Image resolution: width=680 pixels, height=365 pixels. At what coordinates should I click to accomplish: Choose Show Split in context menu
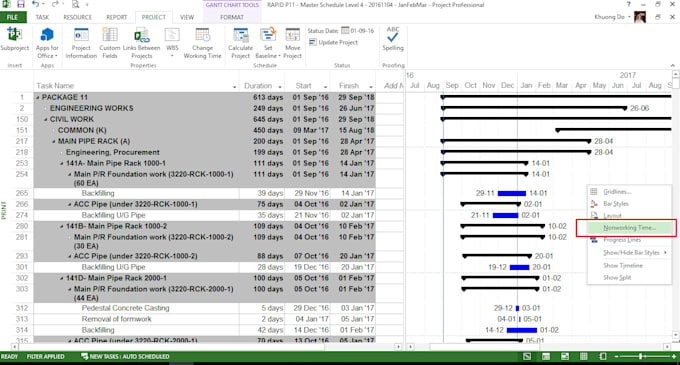[x=629, y=277]
